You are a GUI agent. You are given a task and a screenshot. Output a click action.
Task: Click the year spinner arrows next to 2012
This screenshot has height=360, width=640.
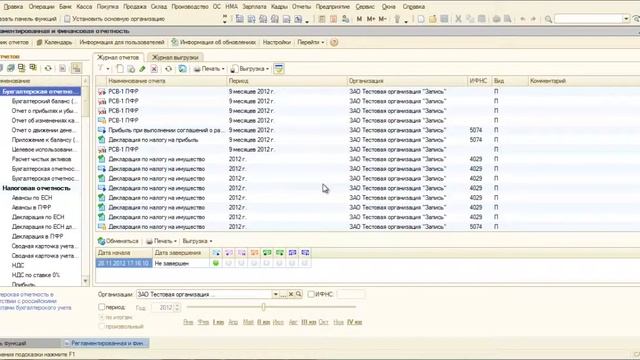pyautogui.click(x=177, y=307)
